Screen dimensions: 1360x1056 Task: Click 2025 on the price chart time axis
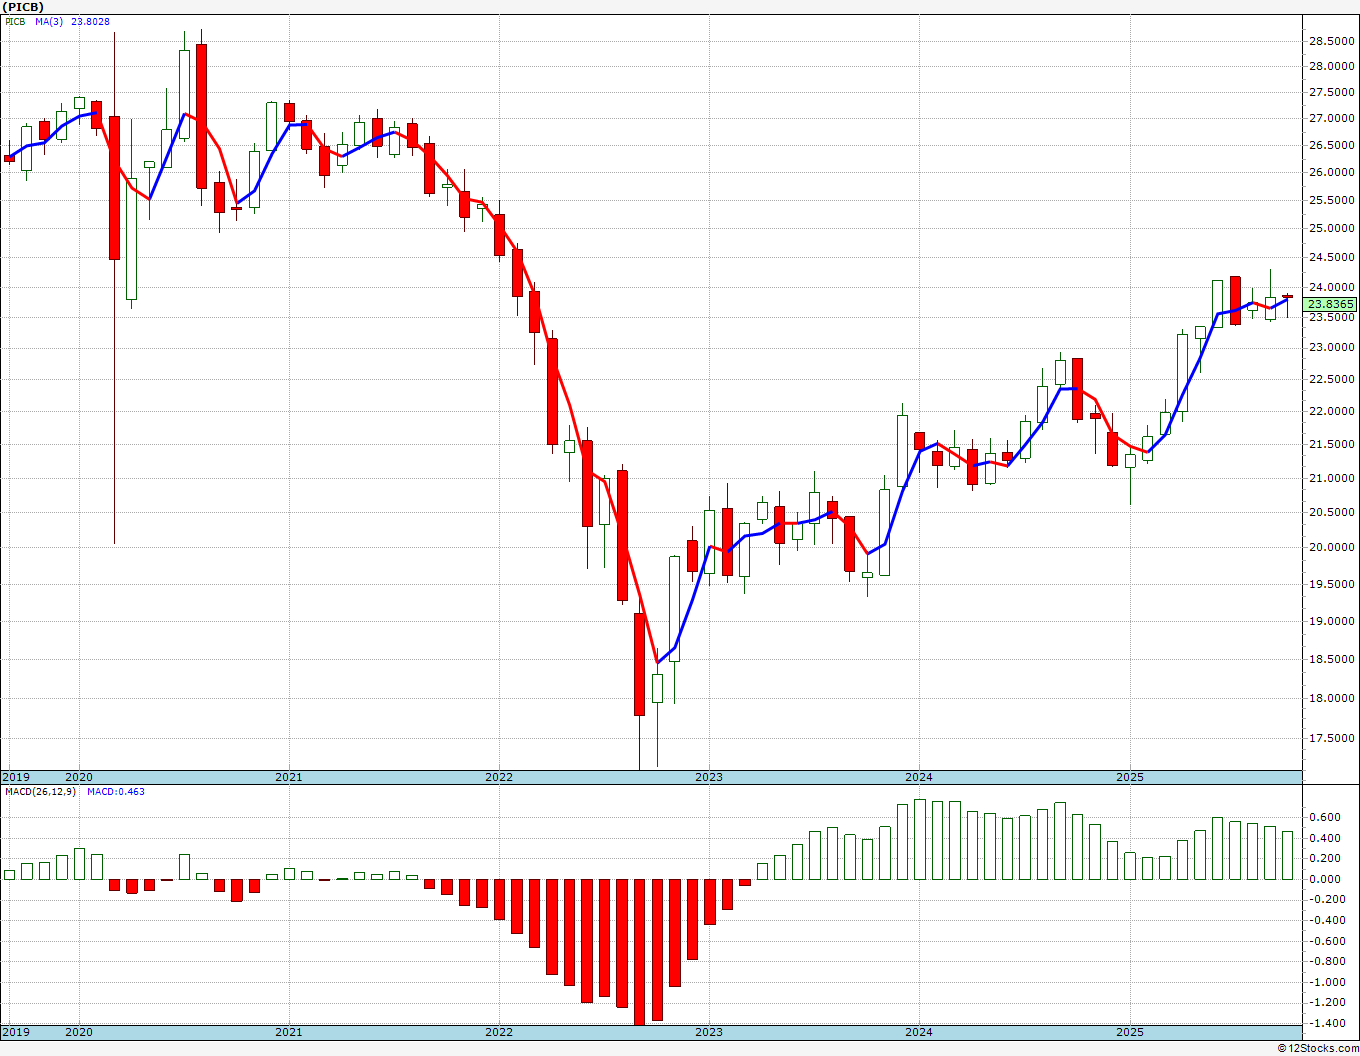tap(1130, 777)
